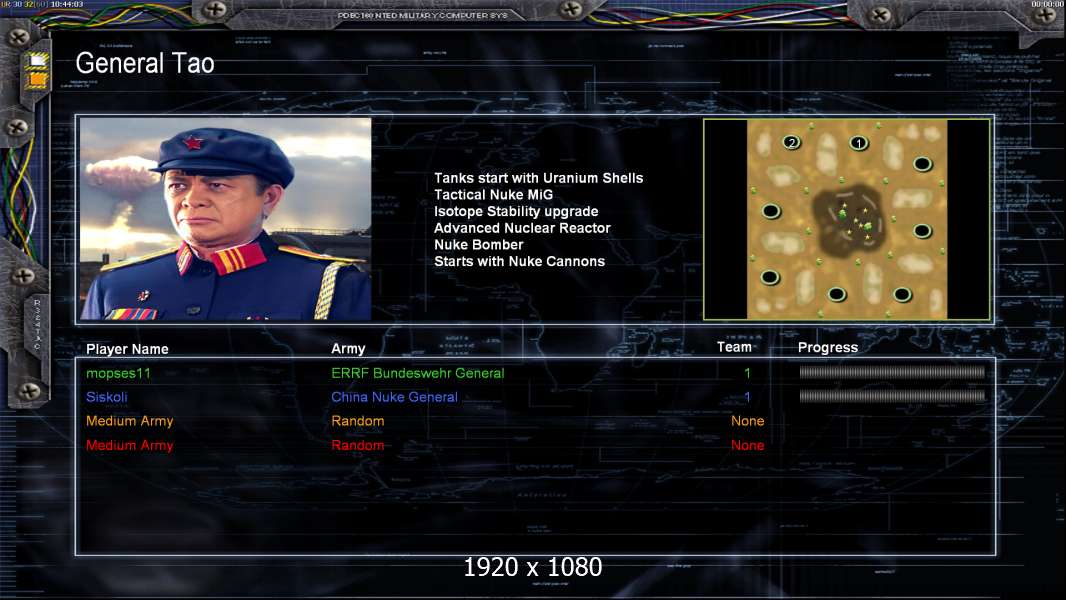1066x600 pixels.
Task: Click 'Nuke Bomber' line
Action: (479, 245)
